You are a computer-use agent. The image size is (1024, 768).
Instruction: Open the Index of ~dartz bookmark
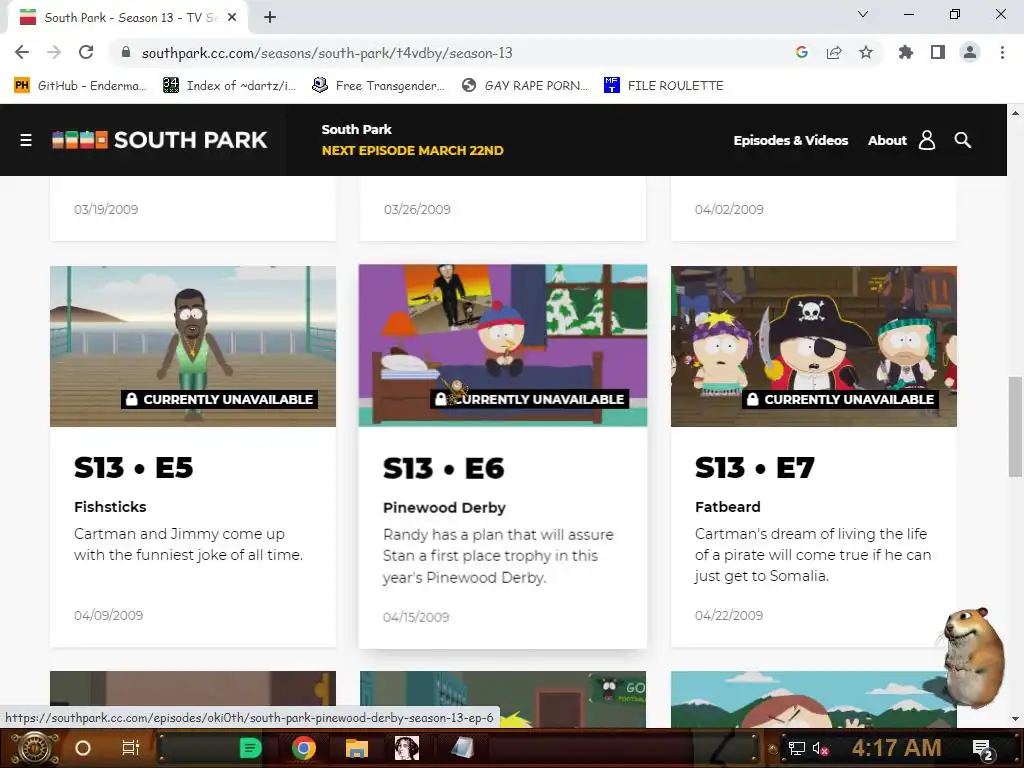click(x=229, y=86)
